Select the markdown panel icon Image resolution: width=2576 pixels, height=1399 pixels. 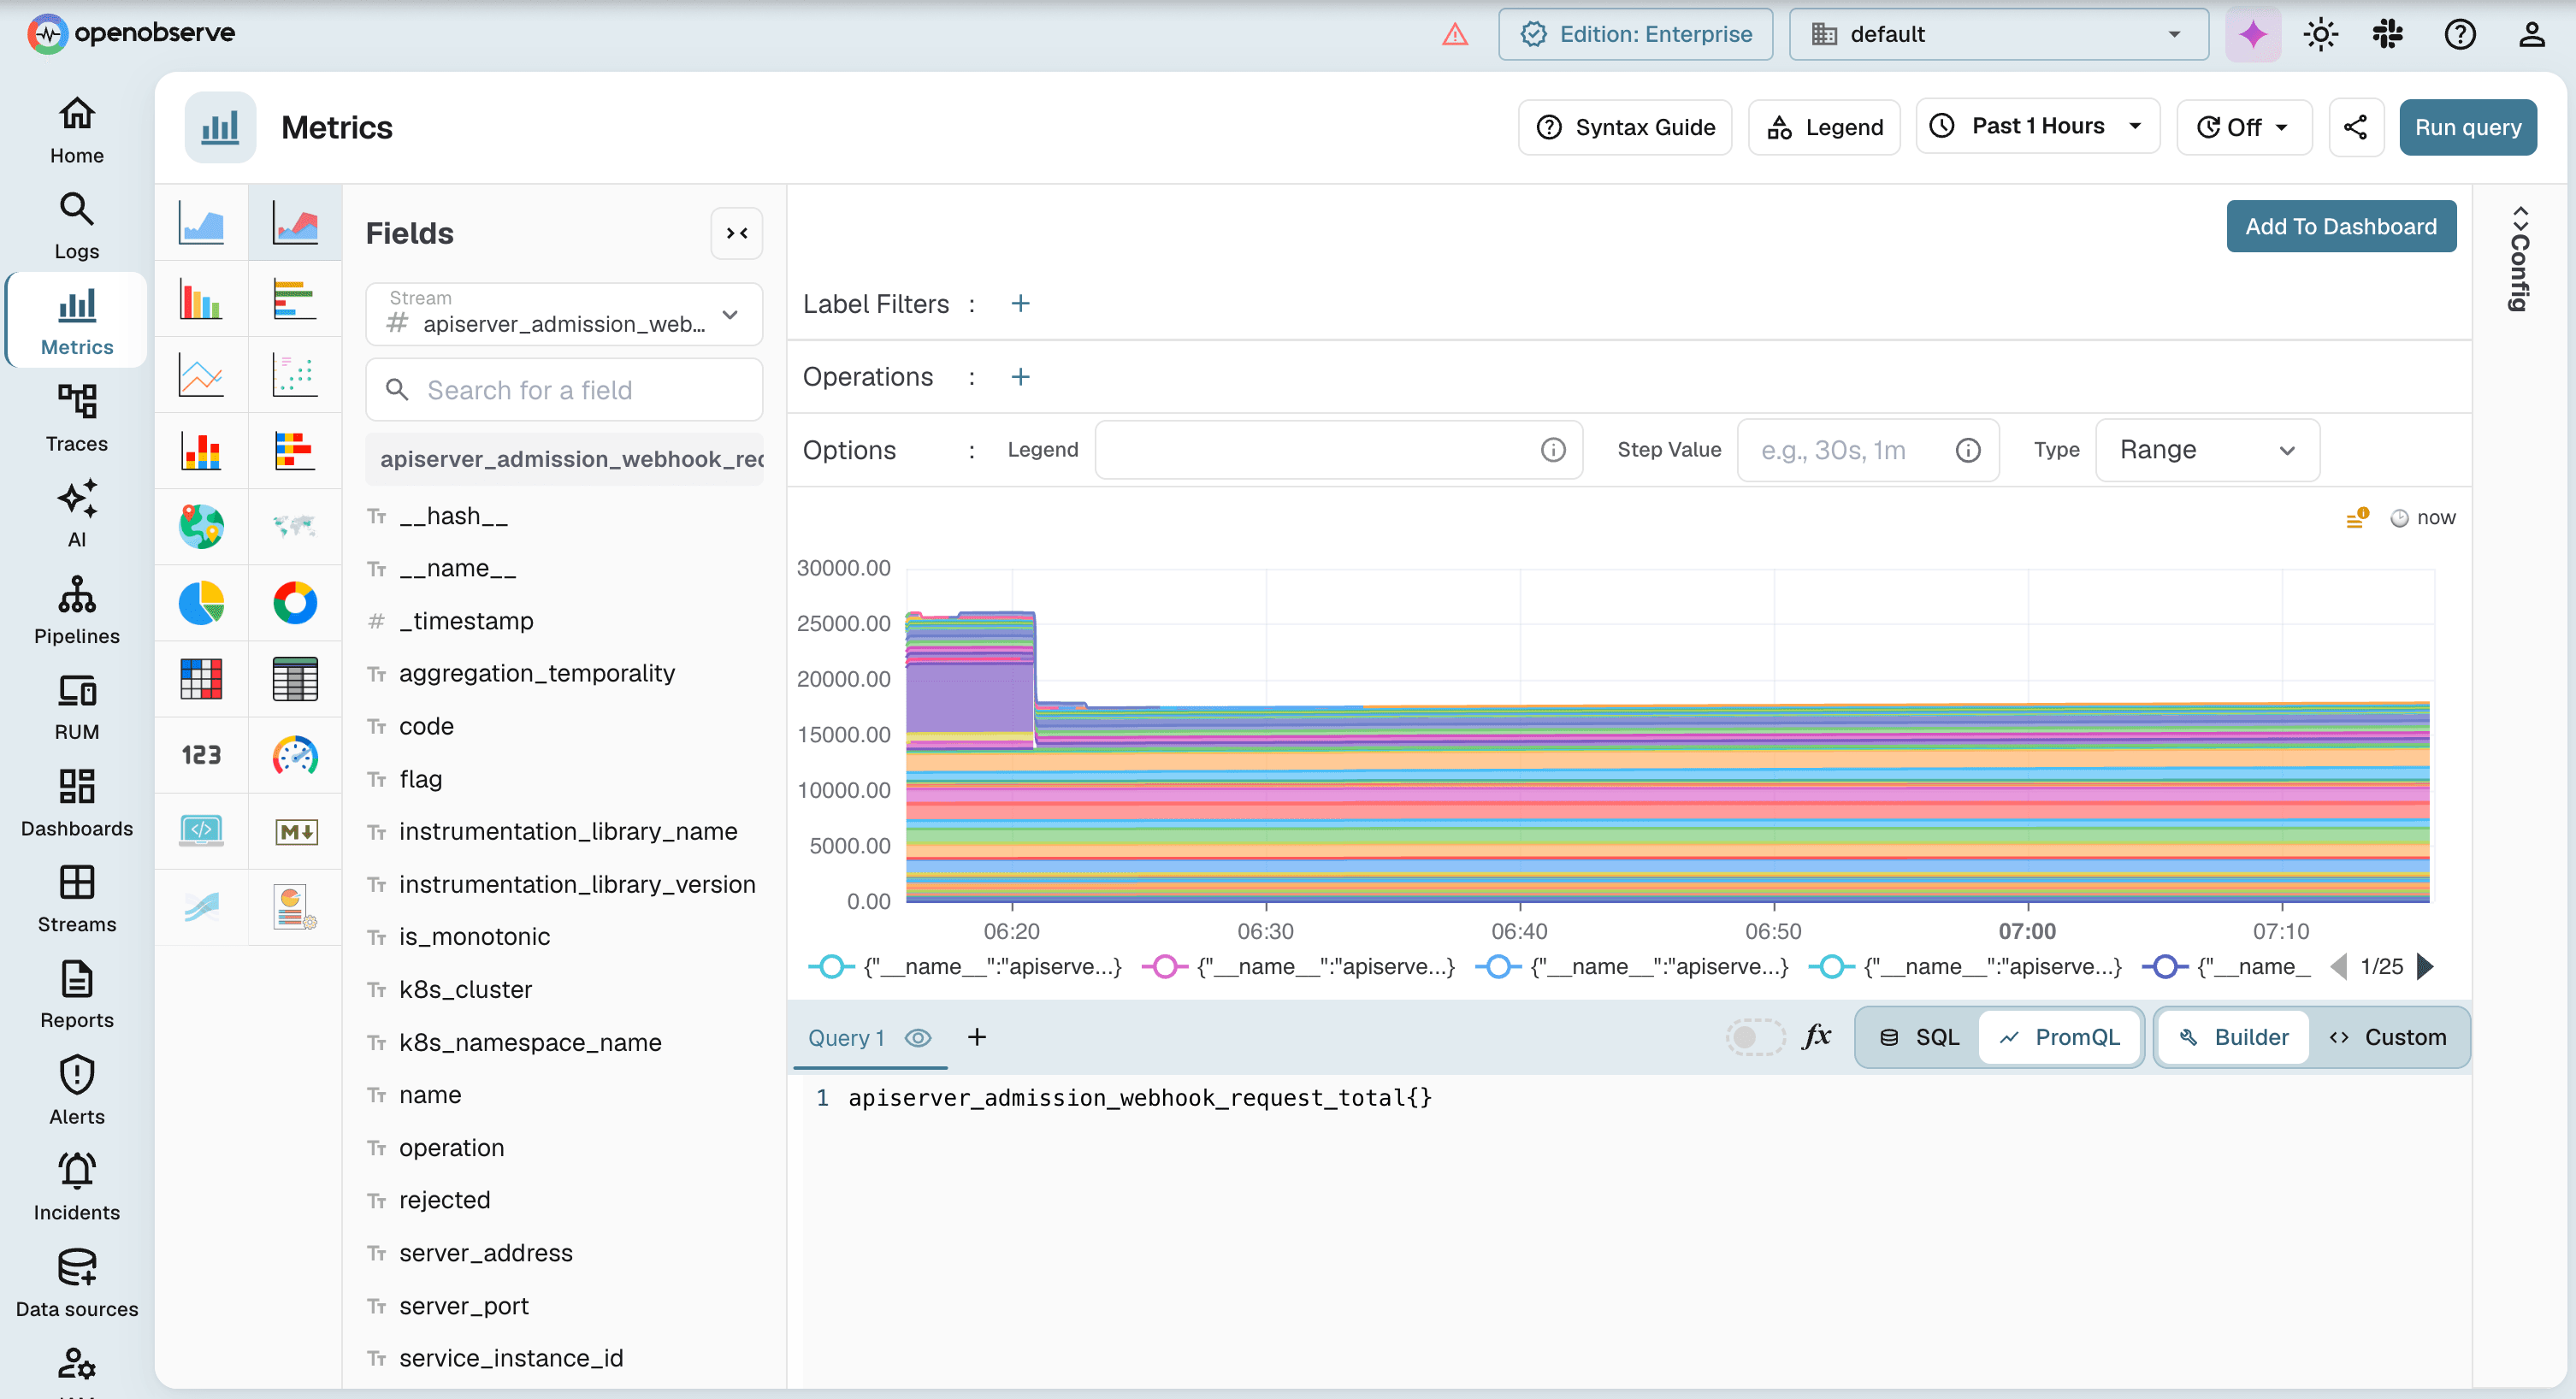click(x=295, y=830)
